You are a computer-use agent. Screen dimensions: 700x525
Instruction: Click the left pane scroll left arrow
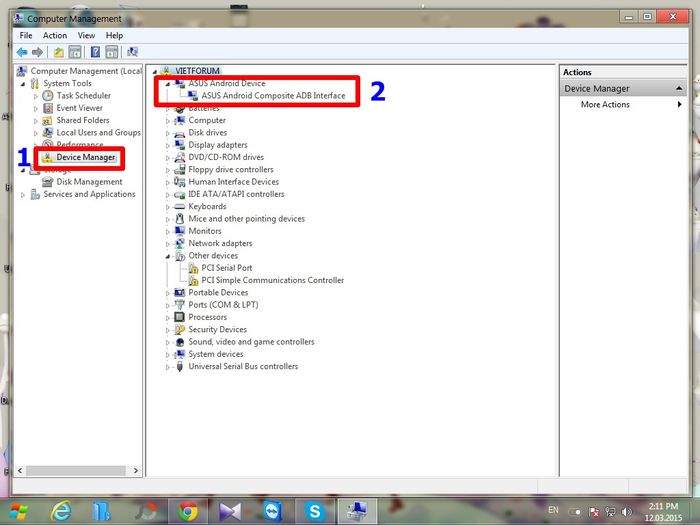[20, 471]
